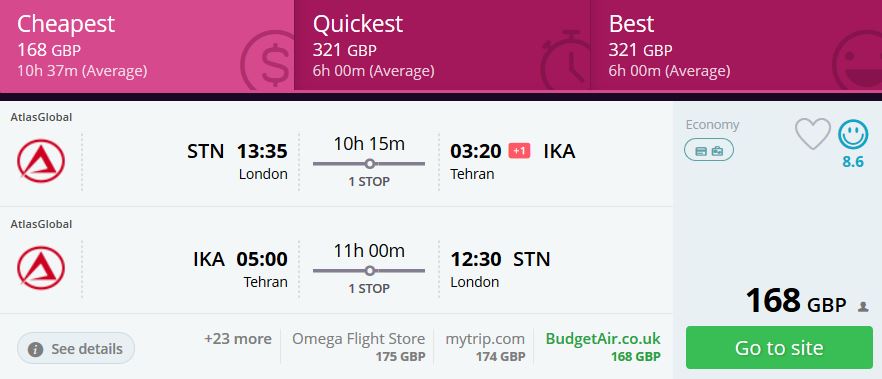Click the baggage info pill icon
The image size is (882, 379).
pos(709,151)
